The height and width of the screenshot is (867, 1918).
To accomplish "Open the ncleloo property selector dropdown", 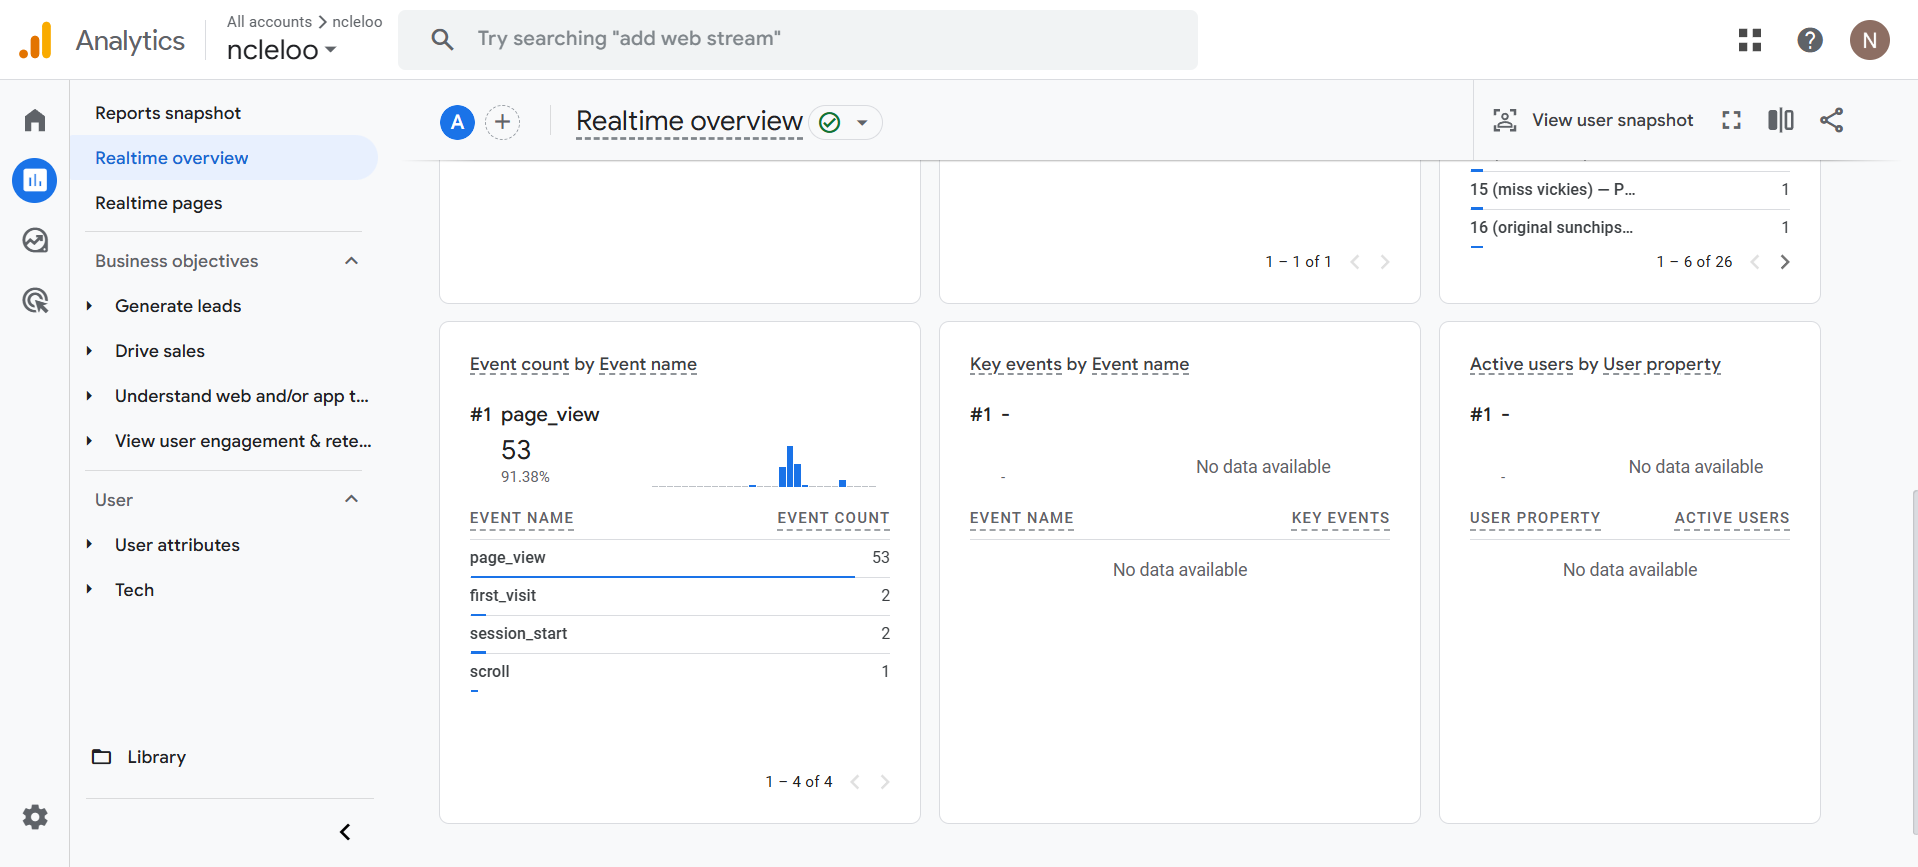I will [x=281, y=50].
